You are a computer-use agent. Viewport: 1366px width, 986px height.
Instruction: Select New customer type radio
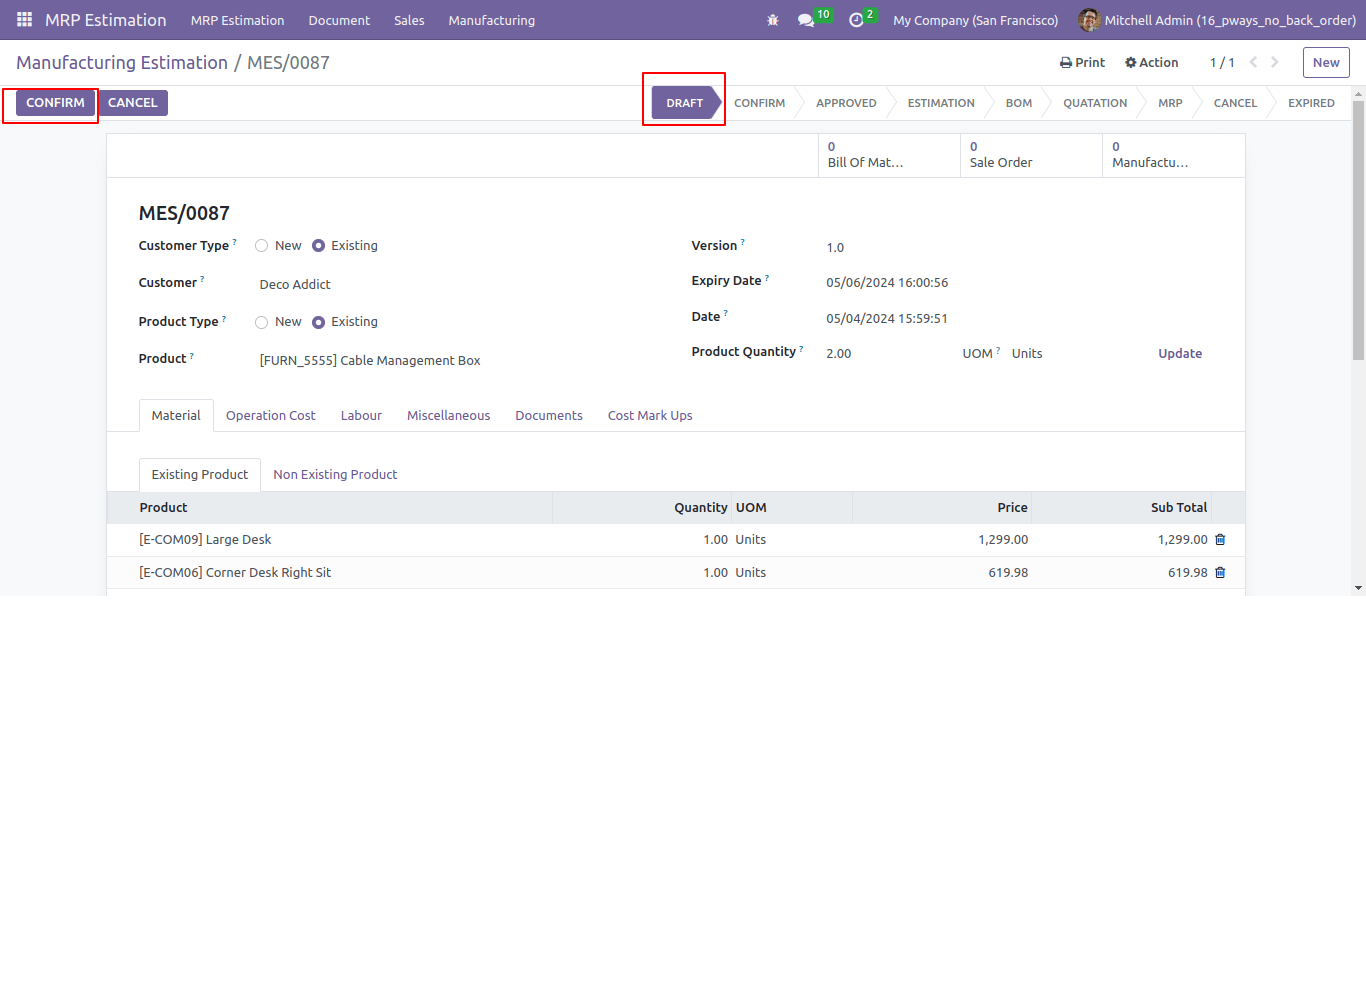point(261,246)
